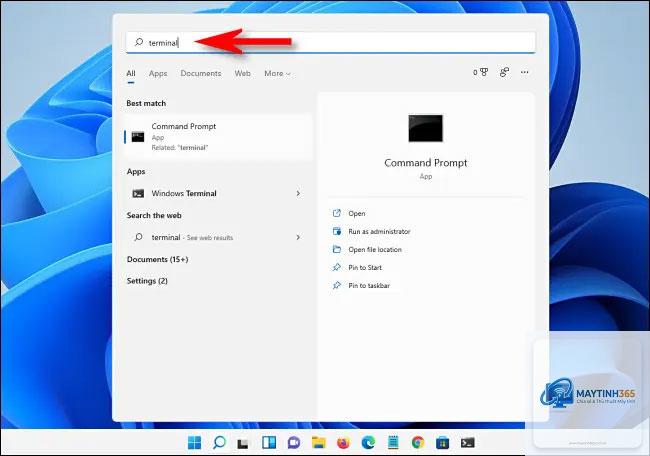Click Open in the Command Prompt panel
This screenshot has width=650, height=456.
(357, 213)
